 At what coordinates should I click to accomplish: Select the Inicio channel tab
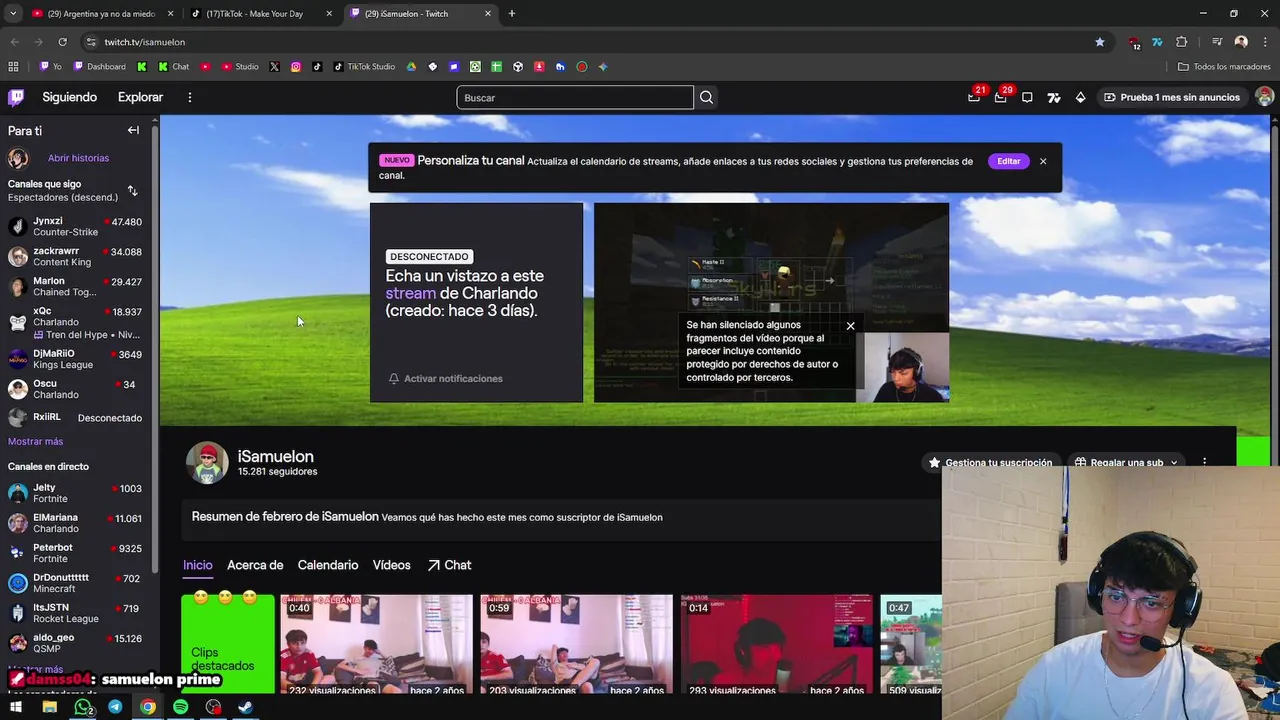point(197,565)
